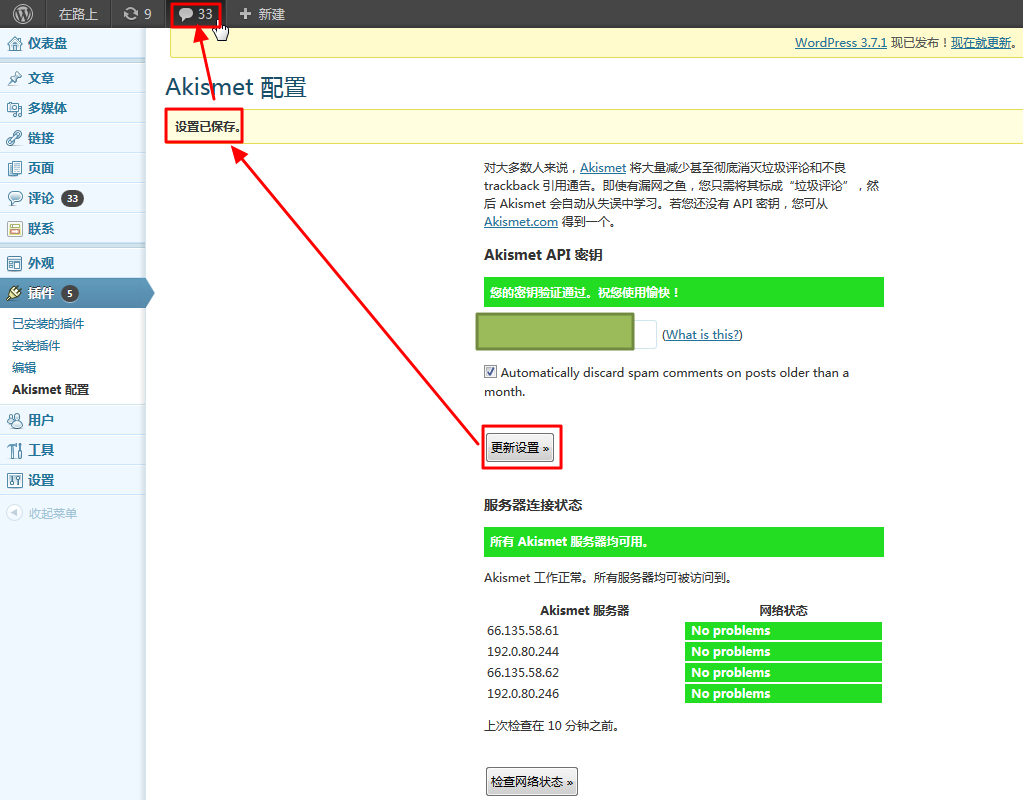
Task: Click the 收起菜单 collapse arrow icon
Action: click(x=14, y=513)
